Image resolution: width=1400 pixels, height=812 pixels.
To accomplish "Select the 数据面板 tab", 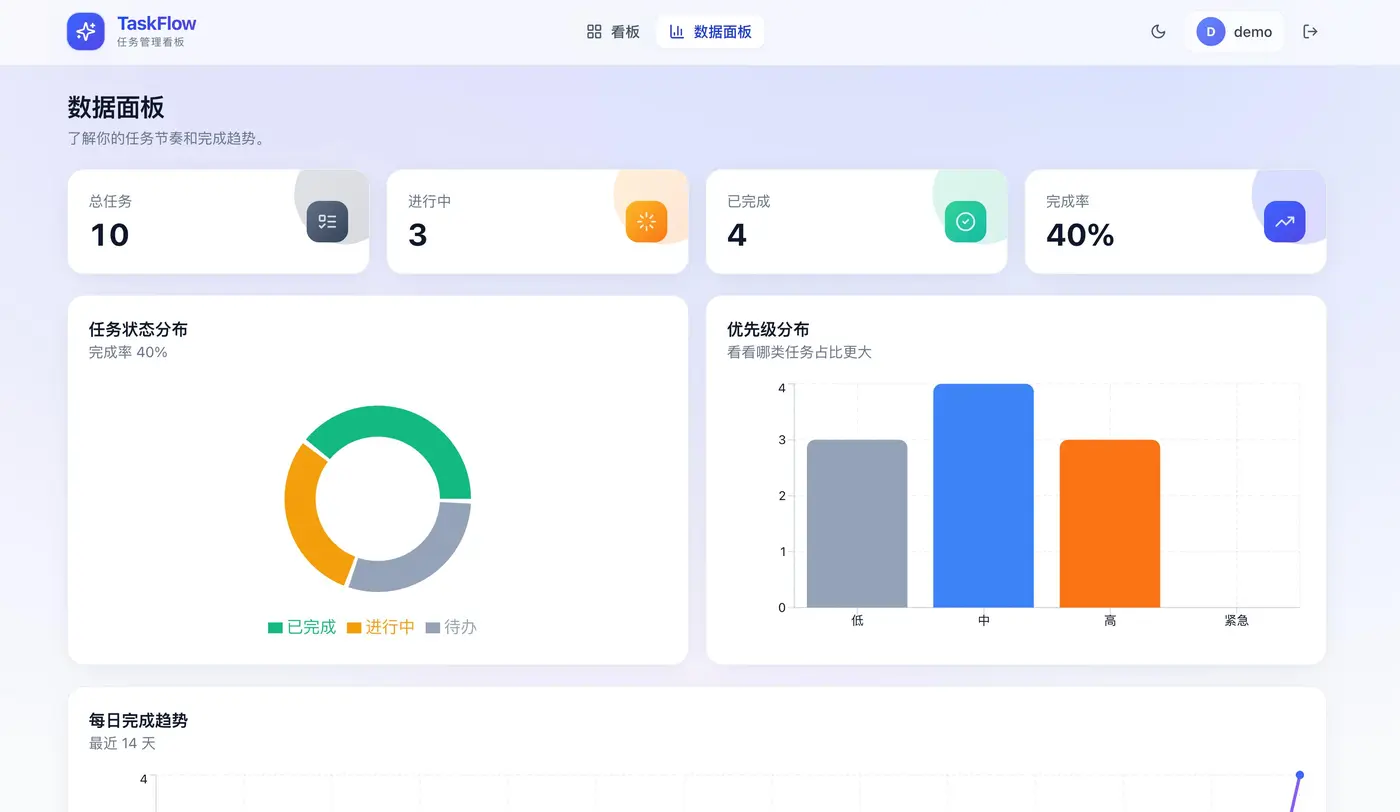I will pyautogui.click(x=710, y=31).
